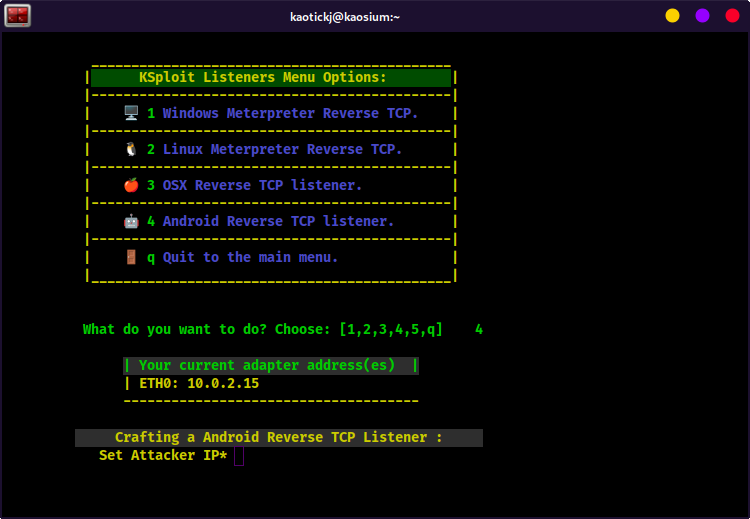Click the 'Set Attacker IP*' label
This screenshot has width=750, height=519.
tap(163, 455)
